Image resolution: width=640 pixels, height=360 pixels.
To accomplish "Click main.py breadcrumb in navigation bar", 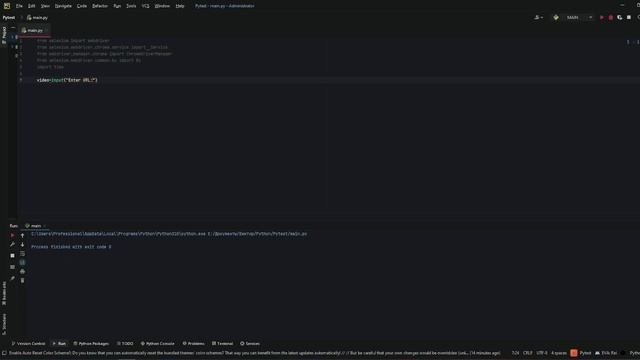I will click(x=38, y=18).
